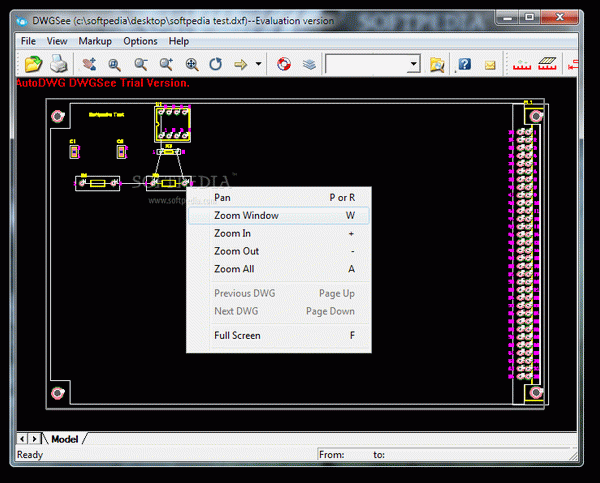Click the Ready status text
Viewport: 600px width, 483px height.
click(x=30, y=455)
